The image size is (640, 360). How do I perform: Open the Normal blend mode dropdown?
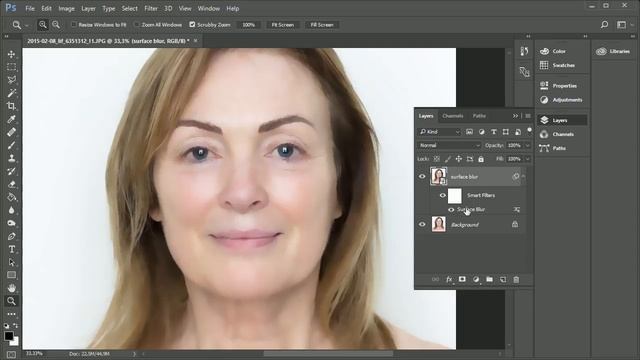pyautogui.click(x=449, y=145)
